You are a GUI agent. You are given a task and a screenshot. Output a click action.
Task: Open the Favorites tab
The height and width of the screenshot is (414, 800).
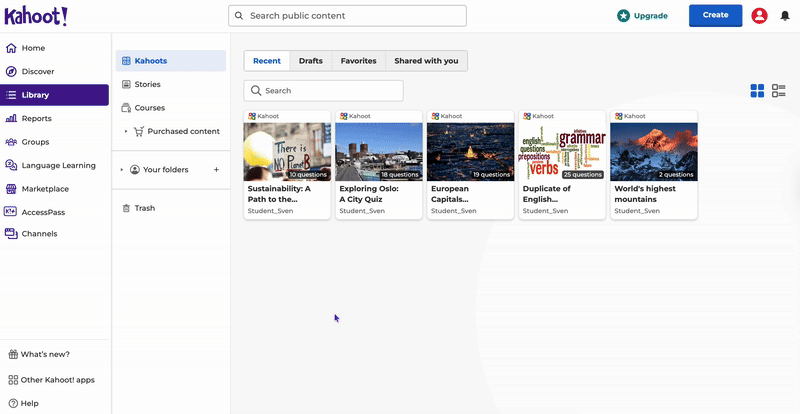coord(358,61)
